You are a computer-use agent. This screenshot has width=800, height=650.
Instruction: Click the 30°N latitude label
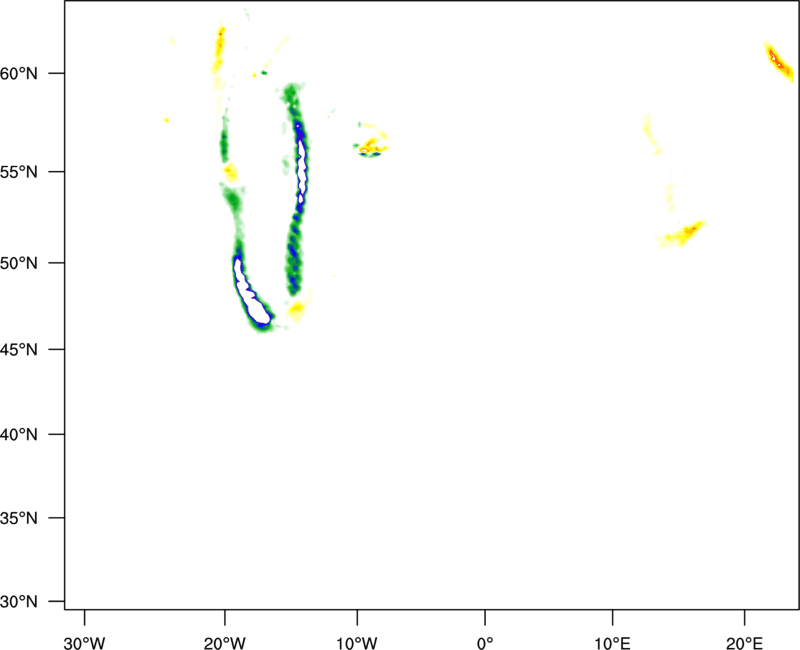tap(19, 602)
